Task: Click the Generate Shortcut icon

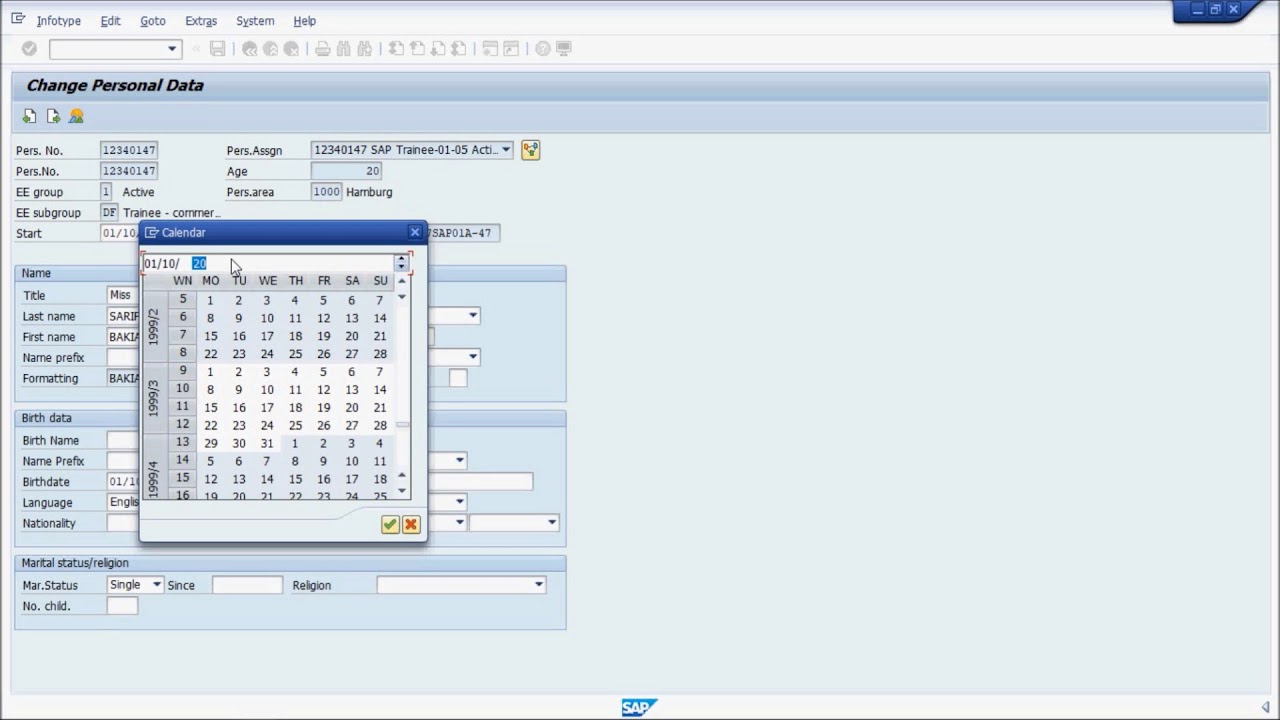Action: point(511,48)
